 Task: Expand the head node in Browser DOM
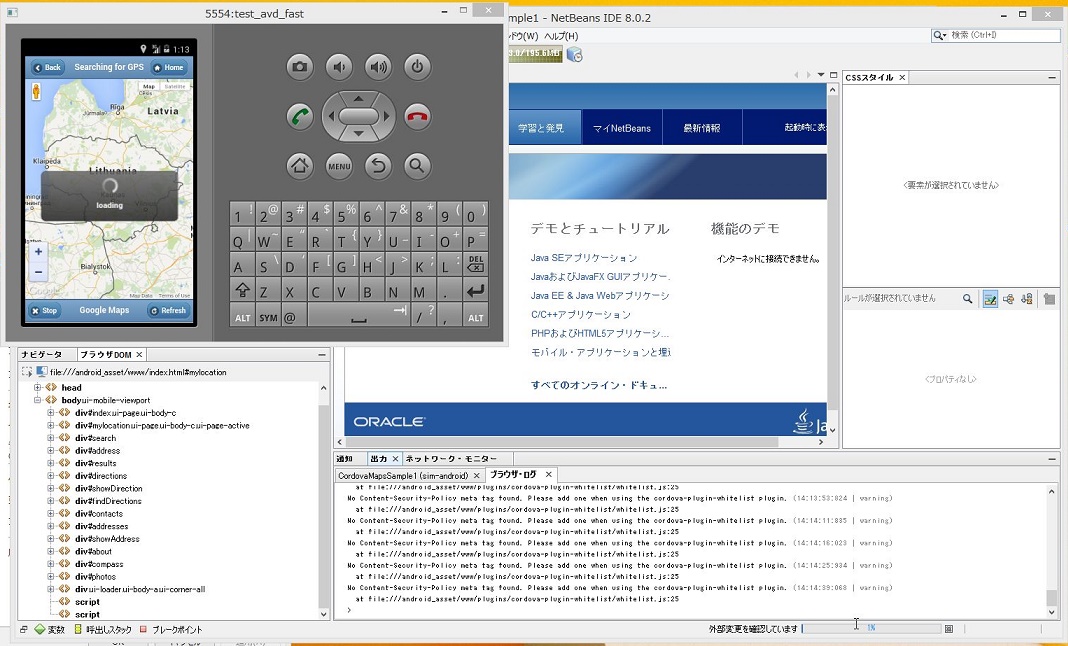[38, 387]
